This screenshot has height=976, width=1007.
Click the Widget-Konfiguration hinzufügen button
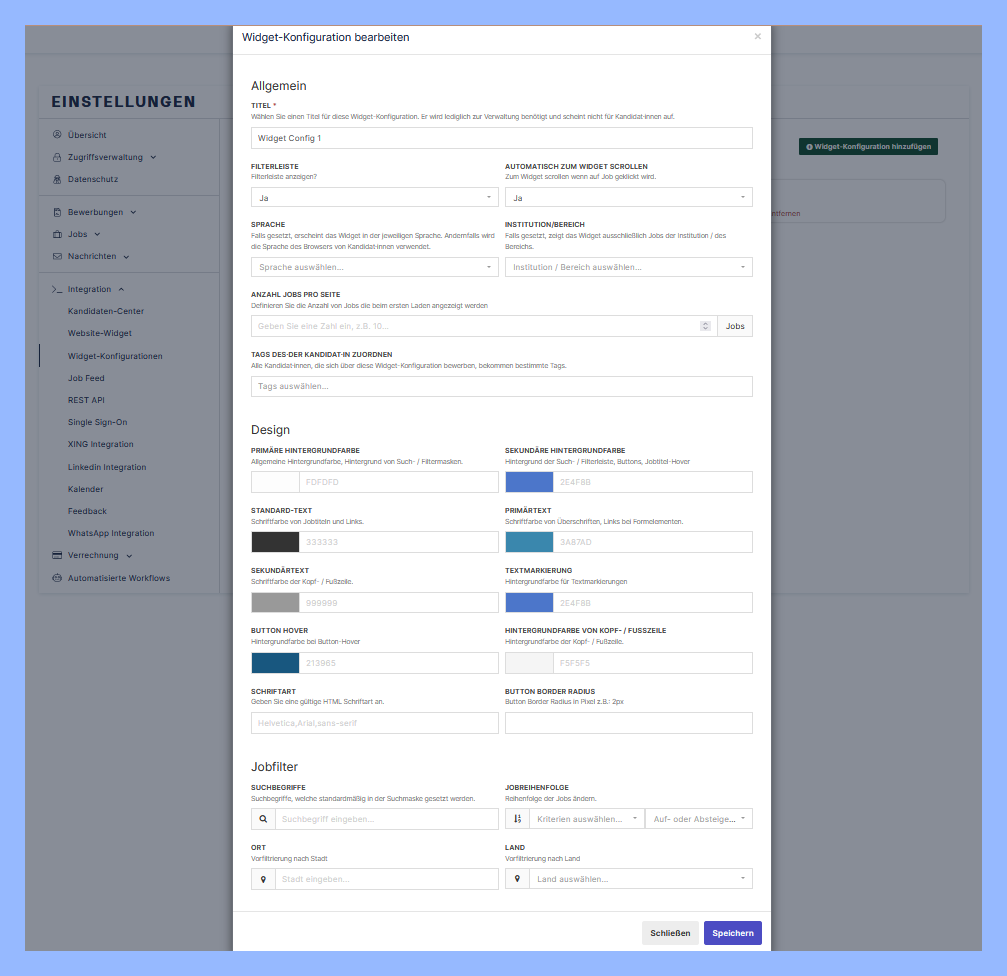pos(866,146)
